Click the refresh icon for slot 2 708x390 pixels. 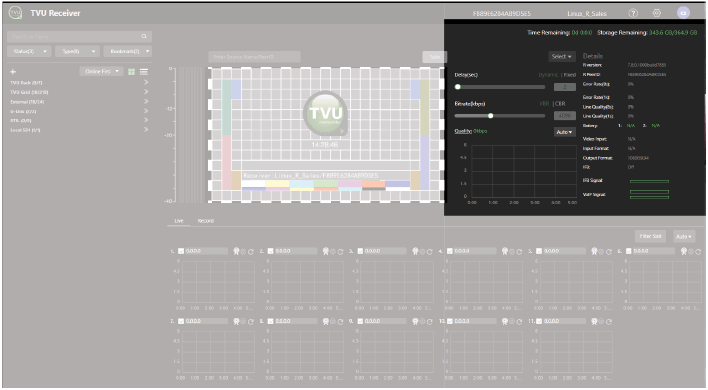(340, 251)
